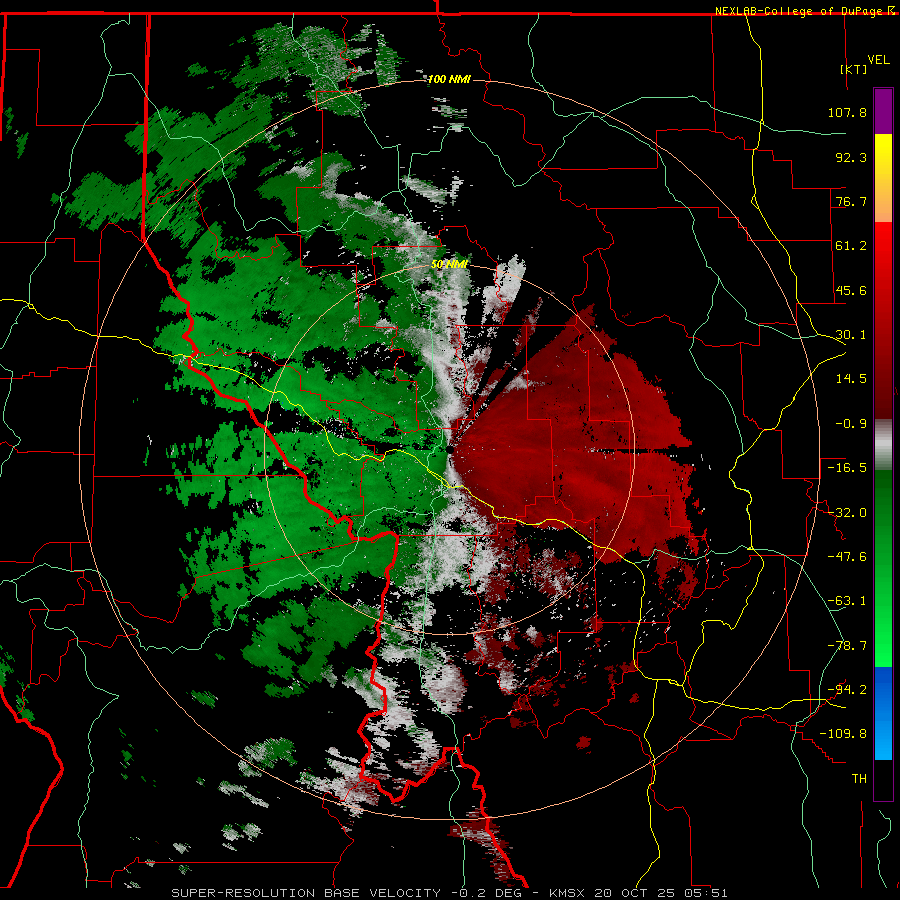Click the -78.7 velocity scale value
Viewport: 900px width, 900px height.
pyautogui.click(x=847, y=646)
